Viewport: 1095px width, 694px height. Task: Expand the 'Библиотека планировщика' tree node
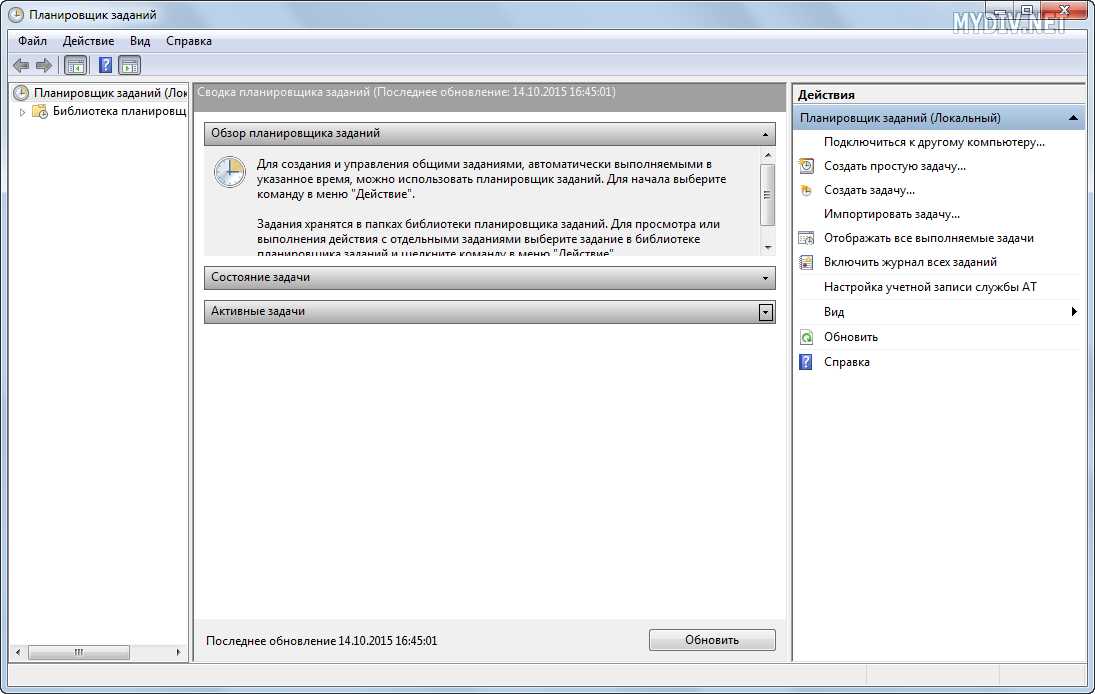23,112
